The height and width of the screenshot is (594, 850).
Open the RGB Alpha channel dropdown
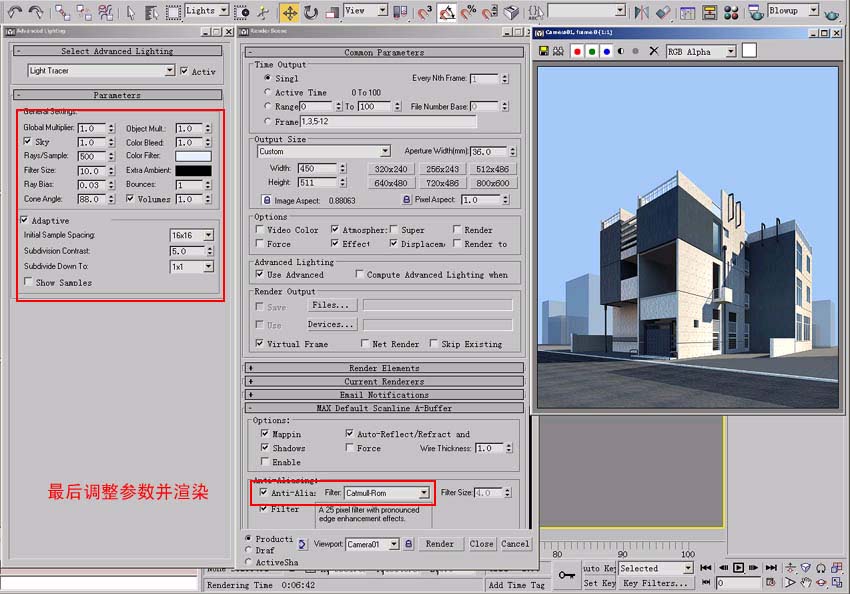pos(729,51)
